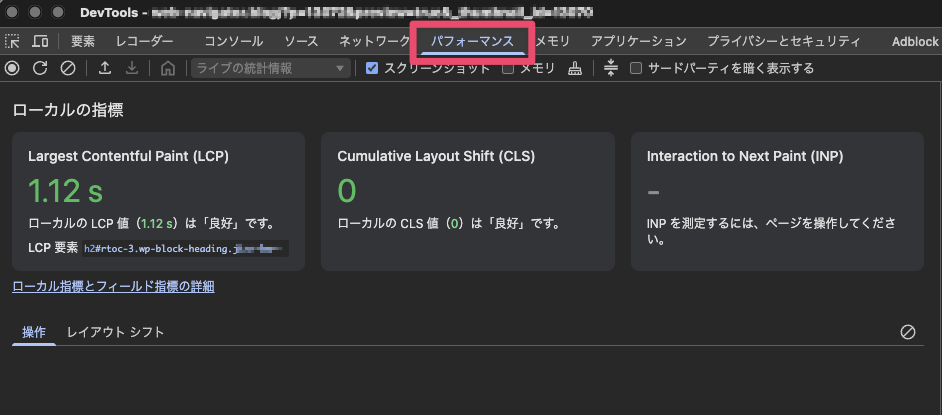Open the メモリ panel tab
This screenshot has height=415, width=942.
click(x=552, y=41)
